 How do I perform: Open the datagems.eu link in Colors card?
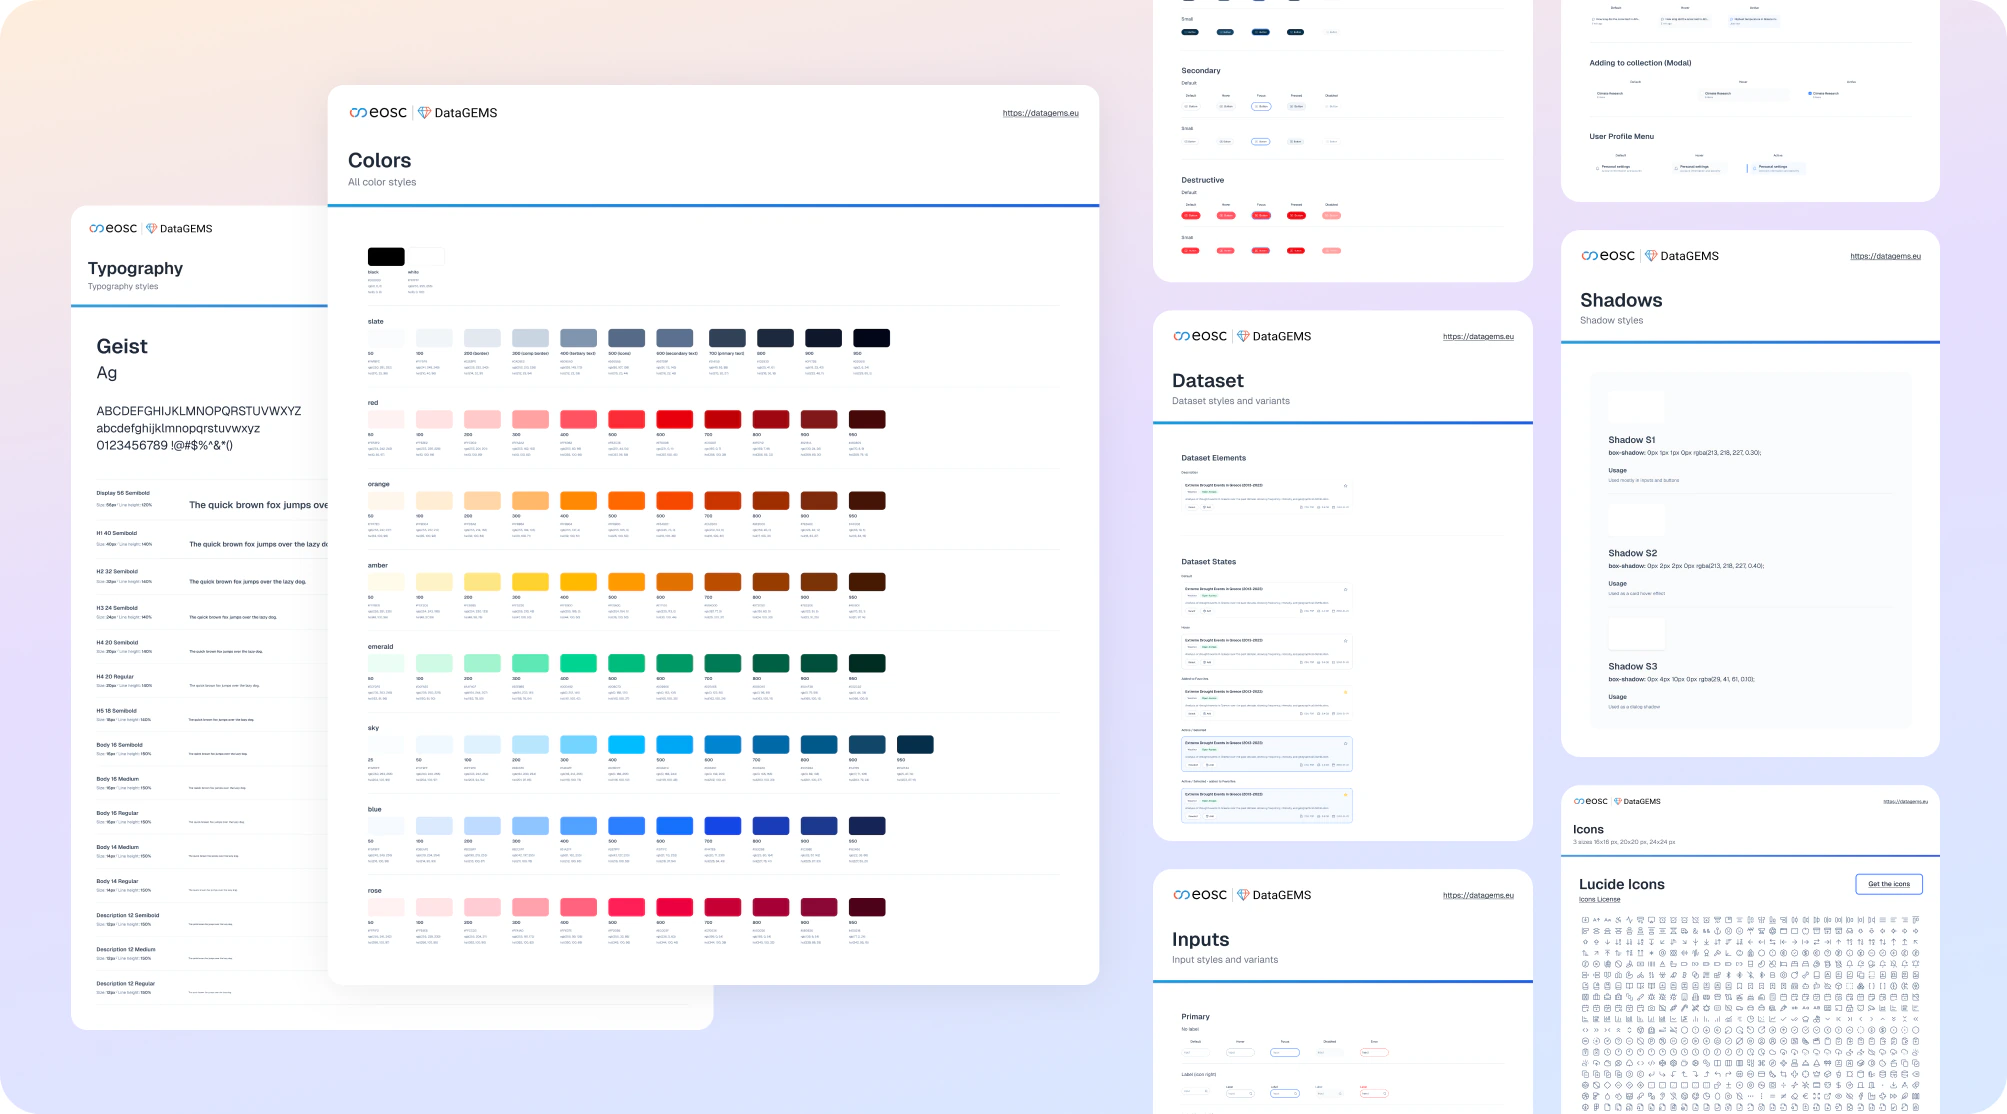click(x=1040, y=113)
